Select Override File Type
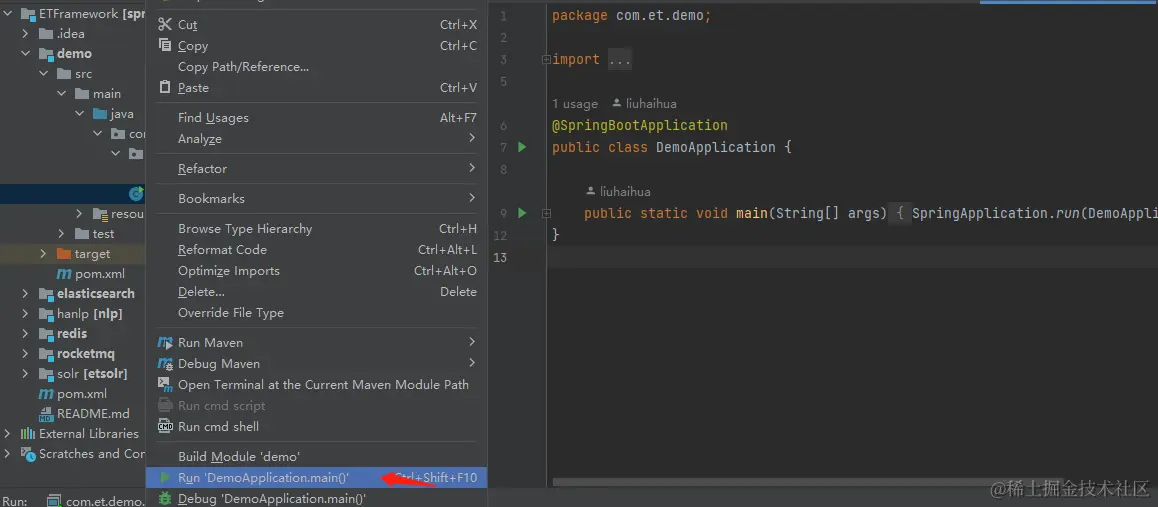The image size is (1158, 507). click(x=317, y=312)
